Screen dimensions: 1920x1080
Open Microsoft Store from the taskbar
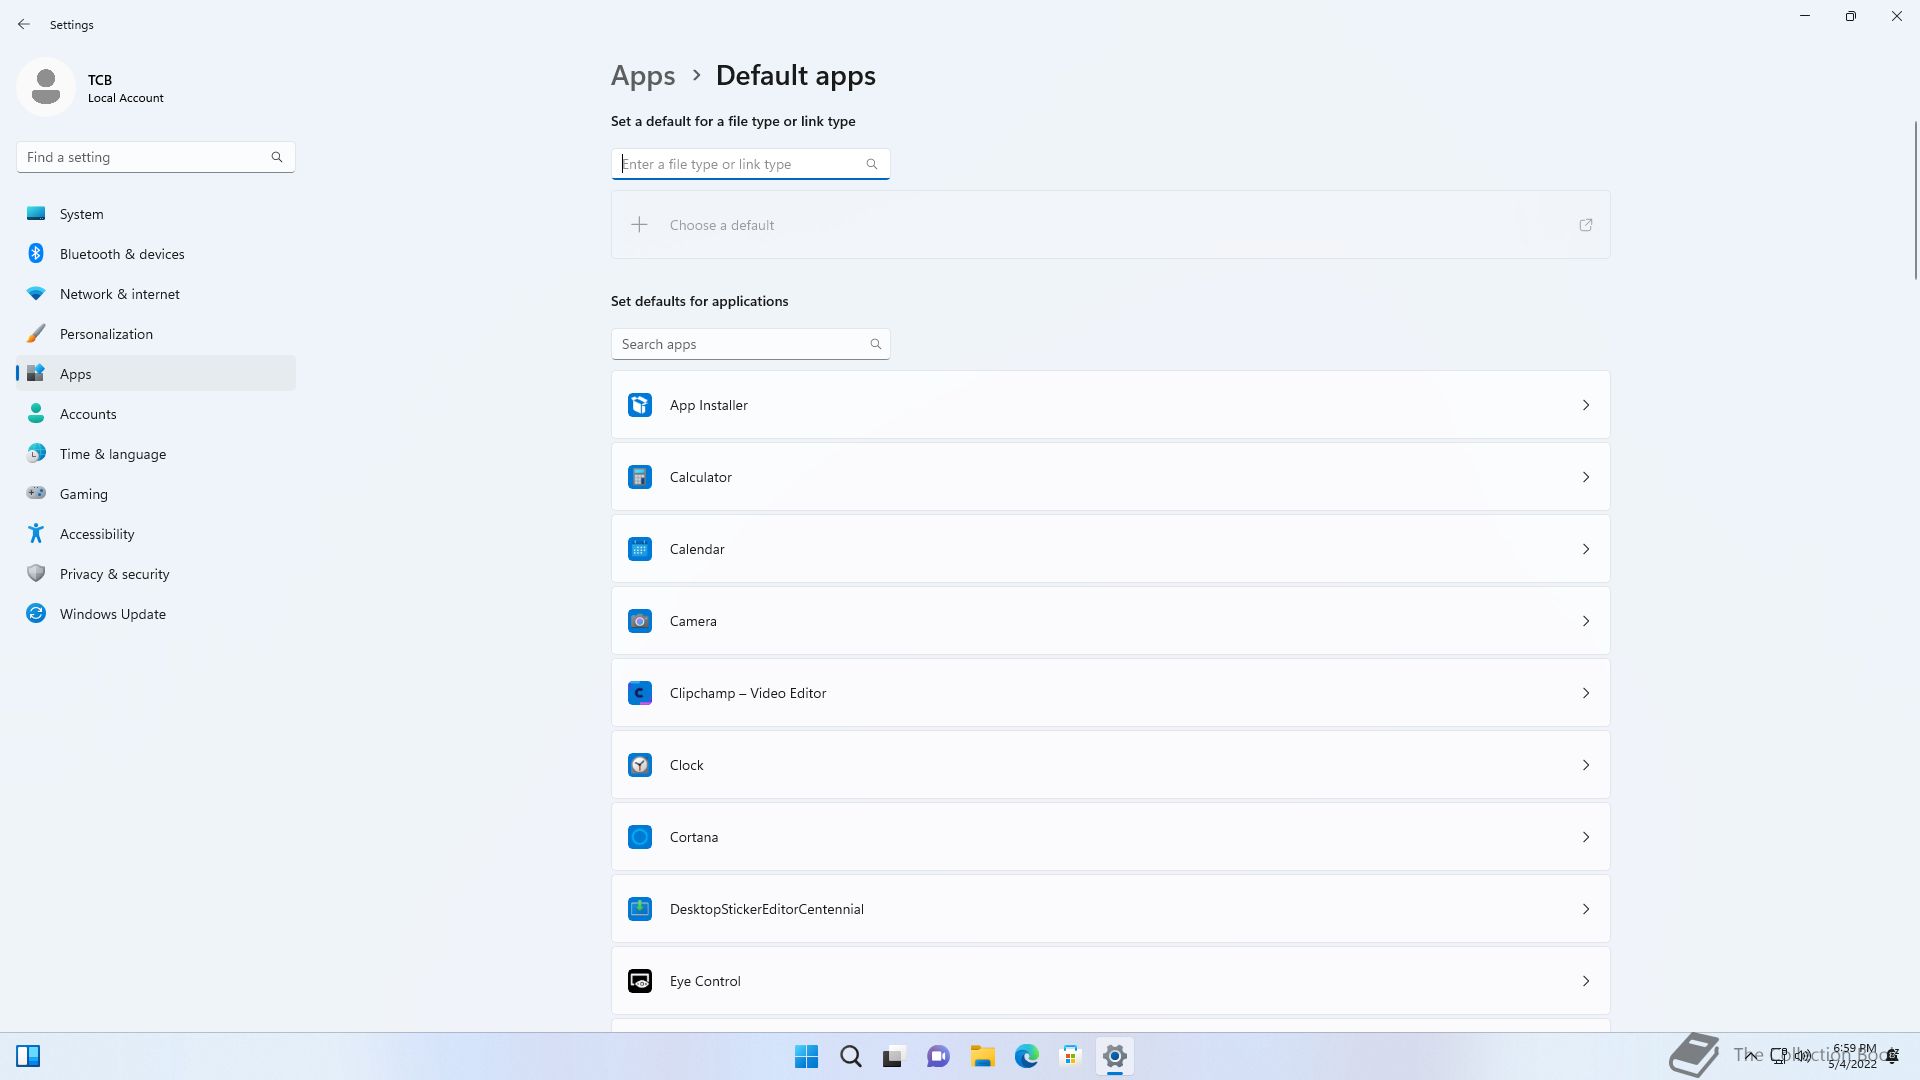tap(1070, 1056)
